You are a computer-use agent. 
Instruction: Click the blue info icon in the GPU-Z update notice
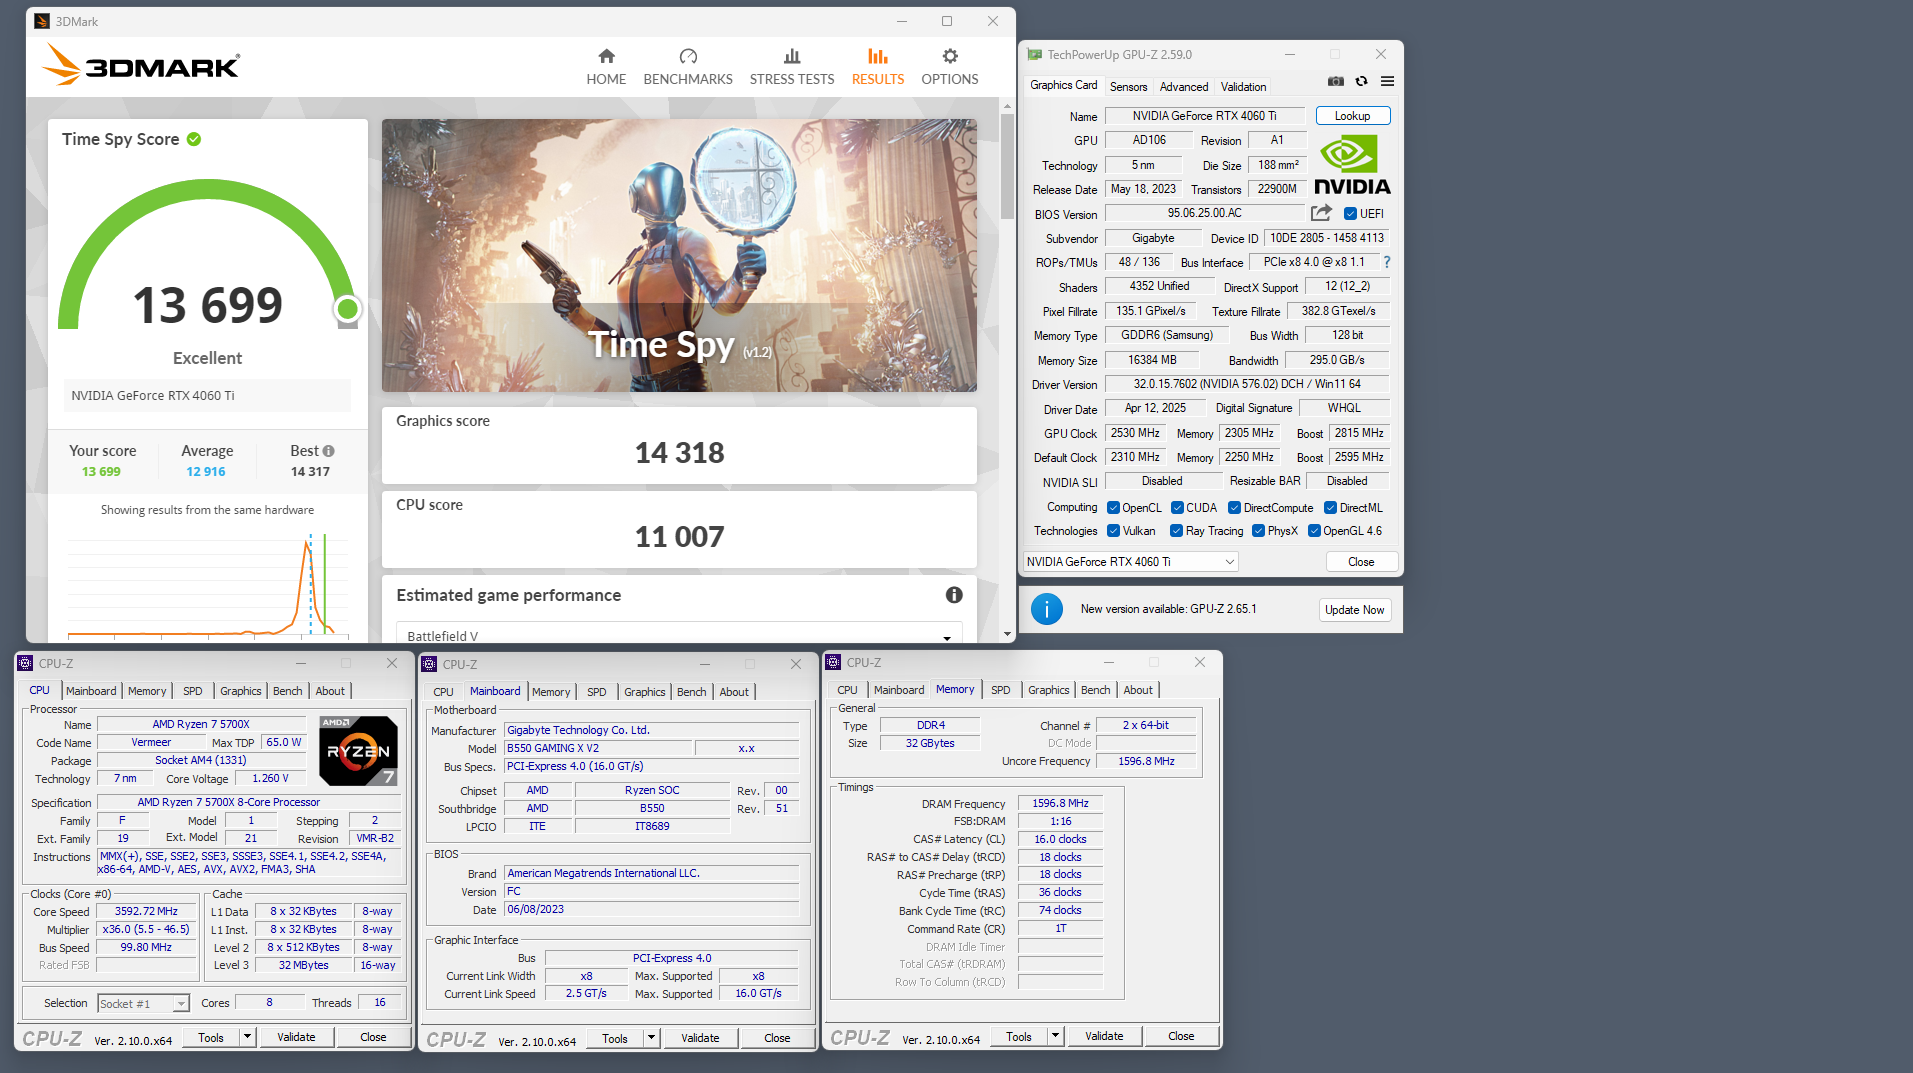1046,609
